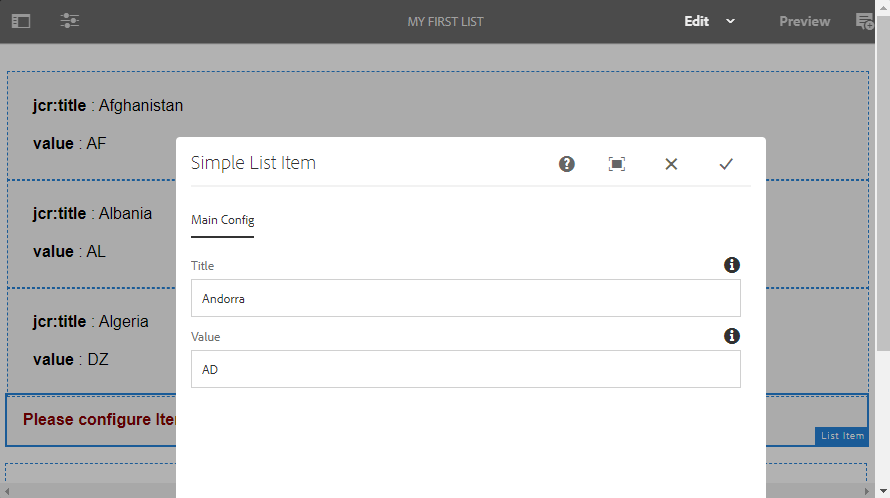Click the scroll down arrow
Viewport: 890px width, 498px height.
point(883,491)
